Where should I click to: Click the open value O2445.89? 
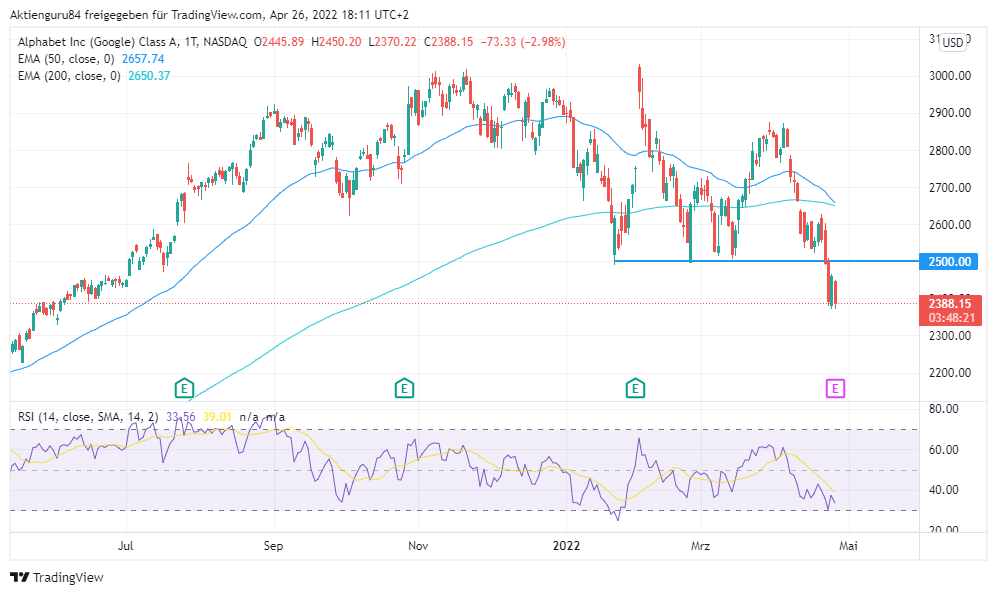pyautogui.click(x=278, y=42)
